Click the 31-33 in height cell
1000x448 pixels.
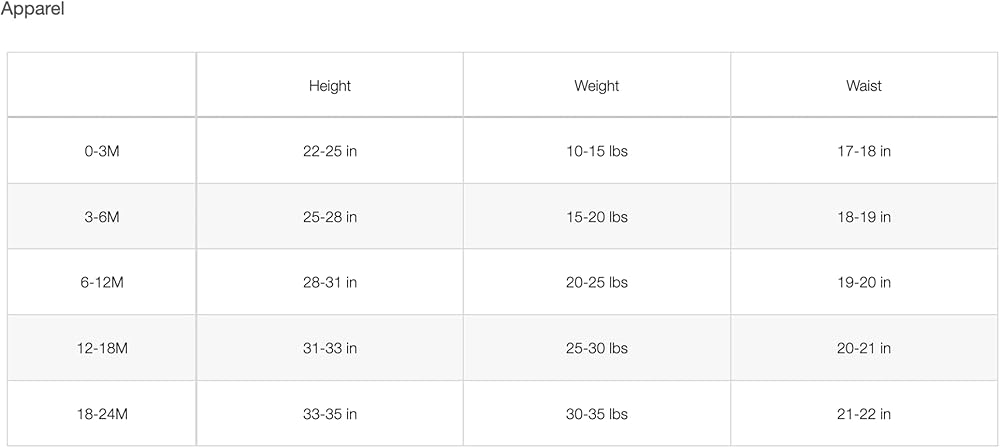(330, 349)
